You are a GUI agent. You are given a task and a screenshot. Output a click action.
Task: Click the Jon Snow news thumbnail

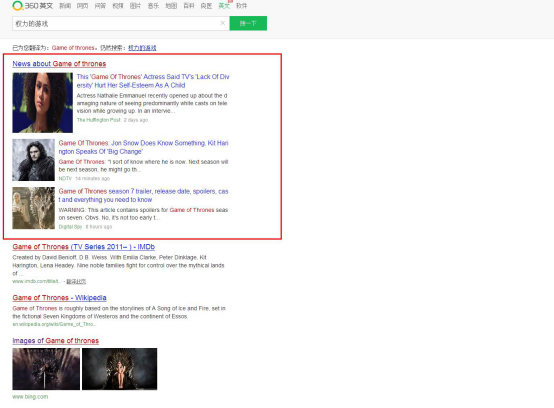[x=34, y=160]
